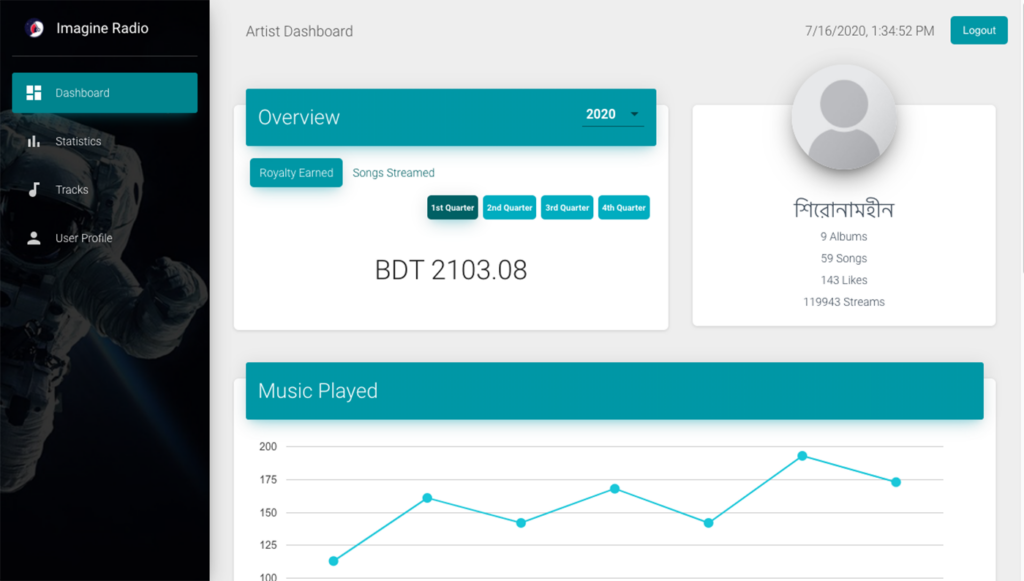Click the highest data point on chart

802,456
